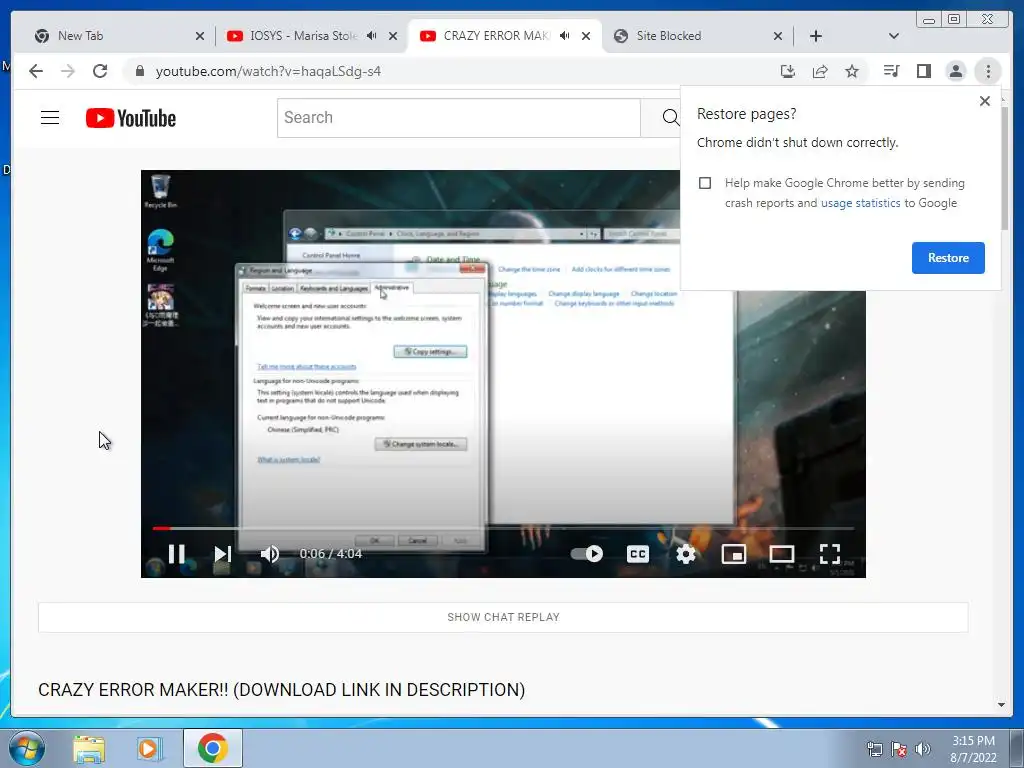This screenshot has width=1024, height=768.
Task: Open usage statistics link
Action: [860, 203]
